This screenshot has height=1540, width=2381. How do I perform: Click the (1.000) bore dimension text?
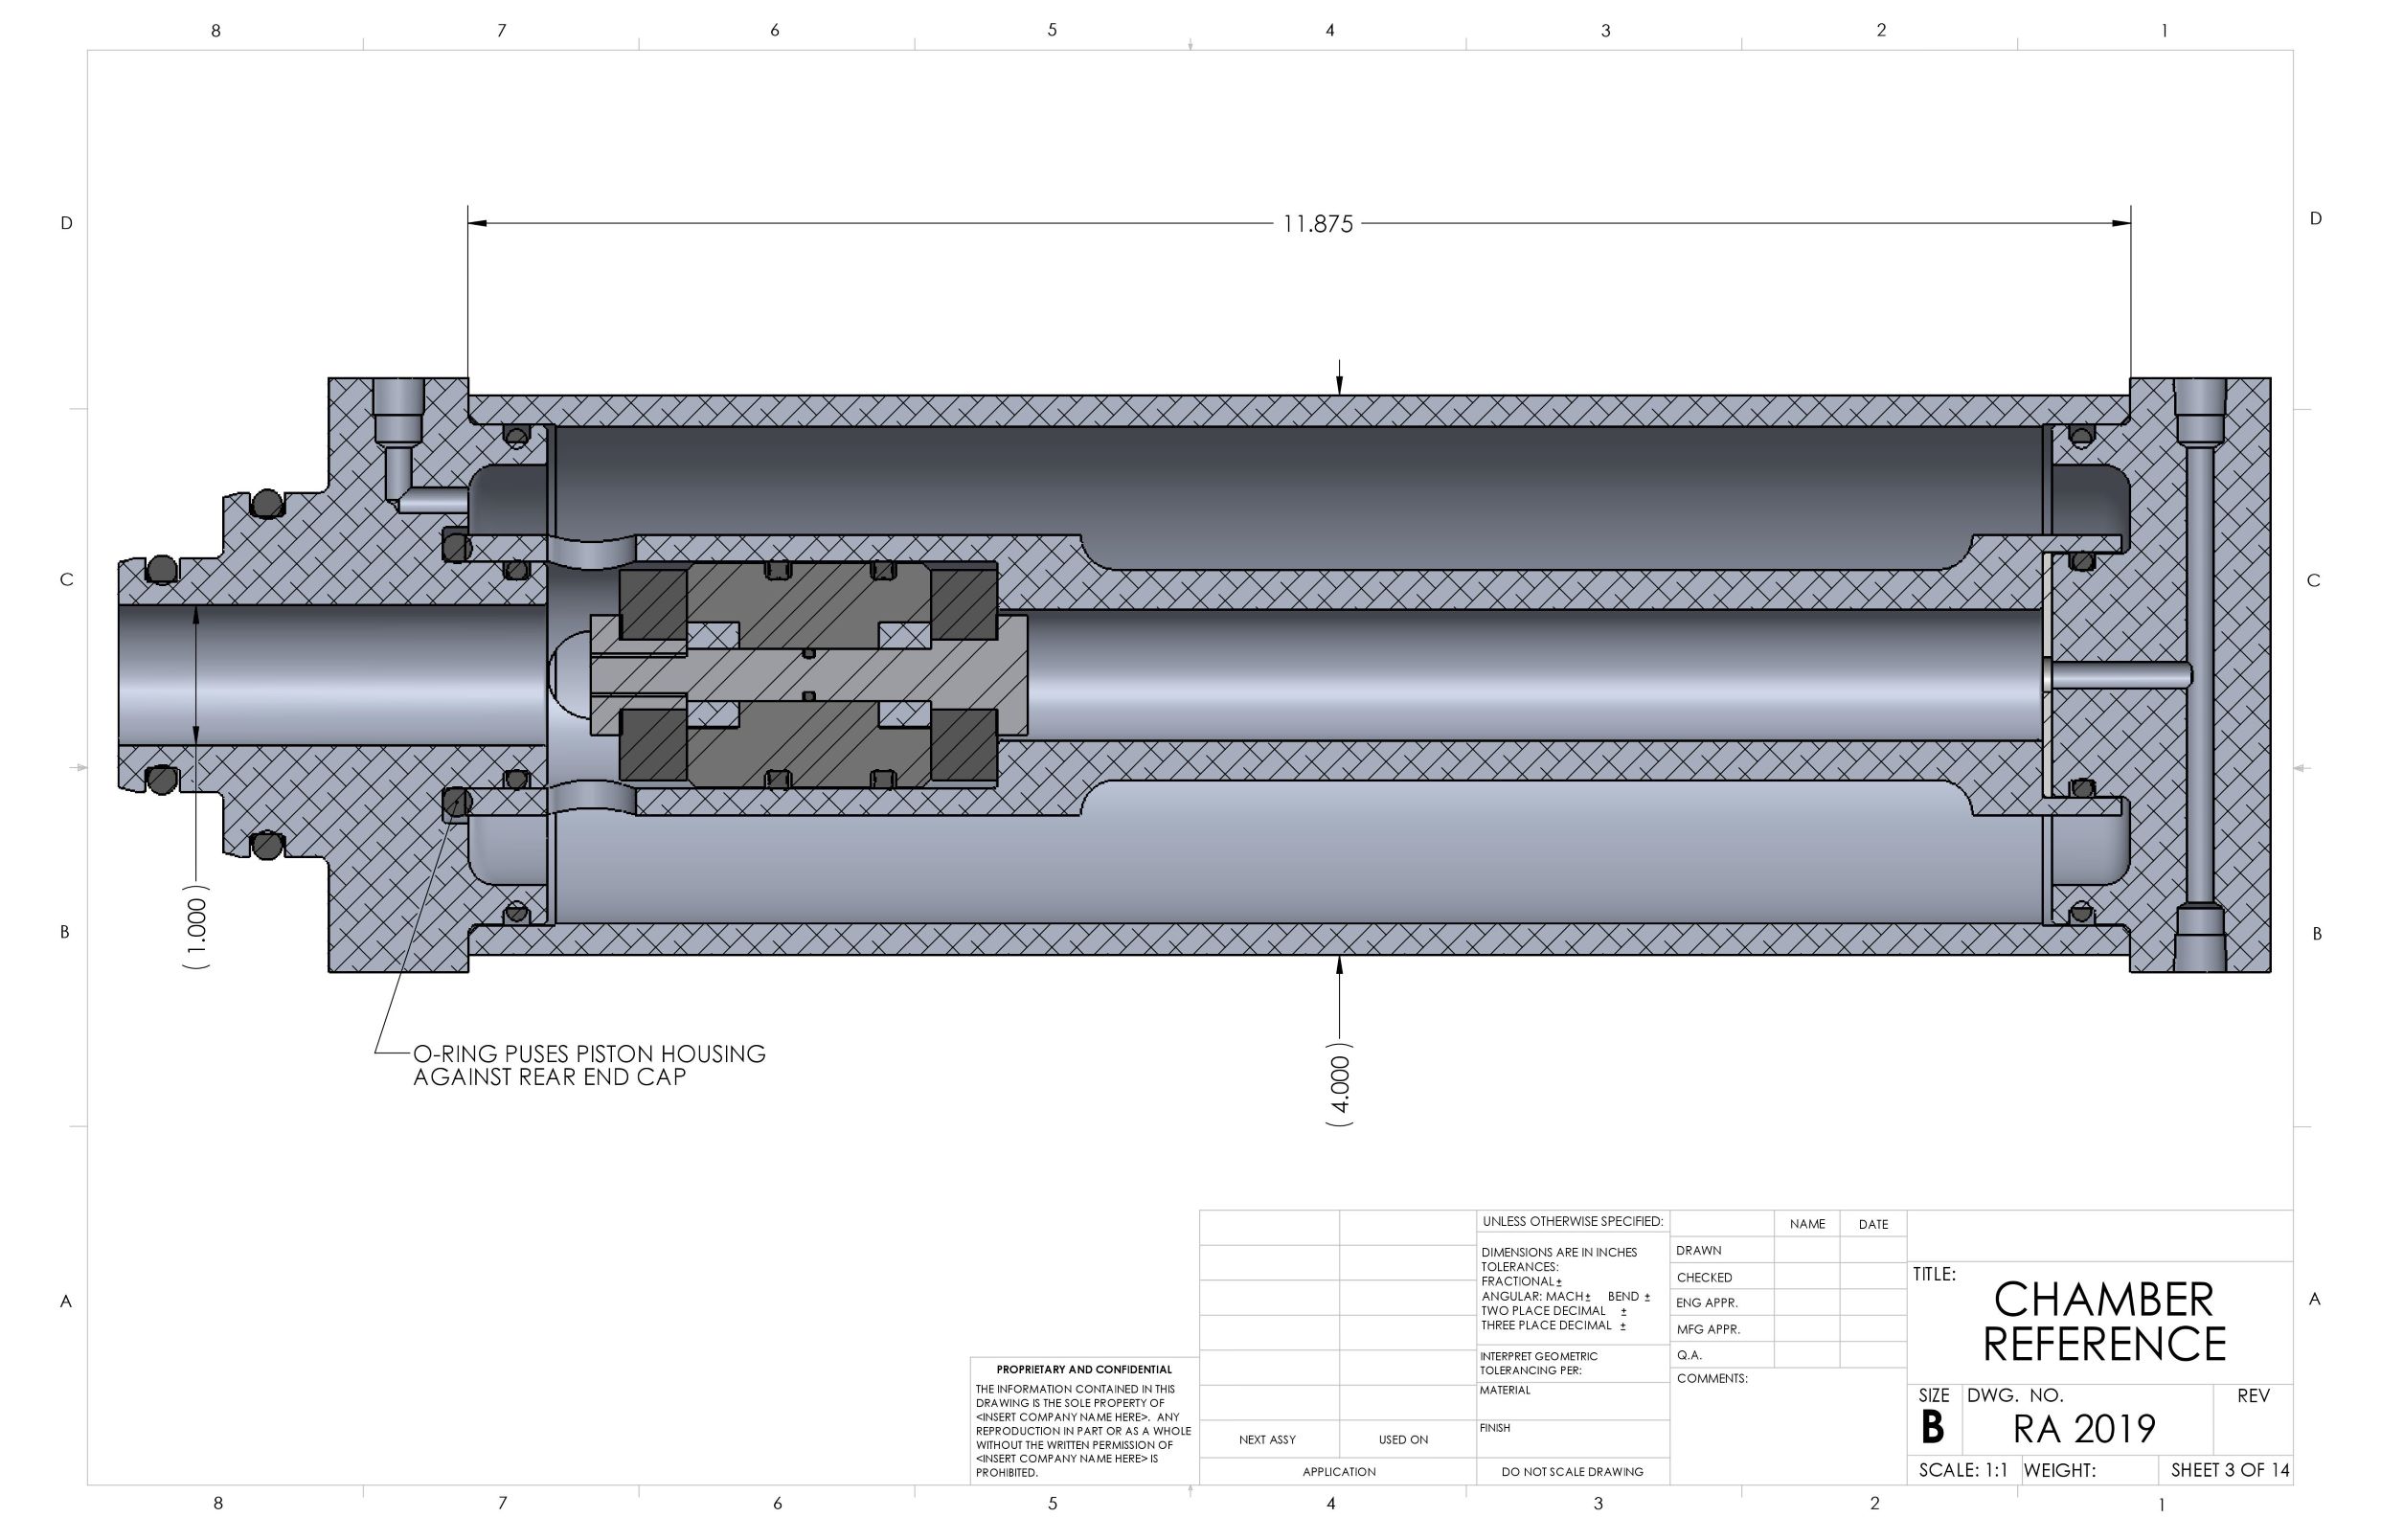[196, 926]
